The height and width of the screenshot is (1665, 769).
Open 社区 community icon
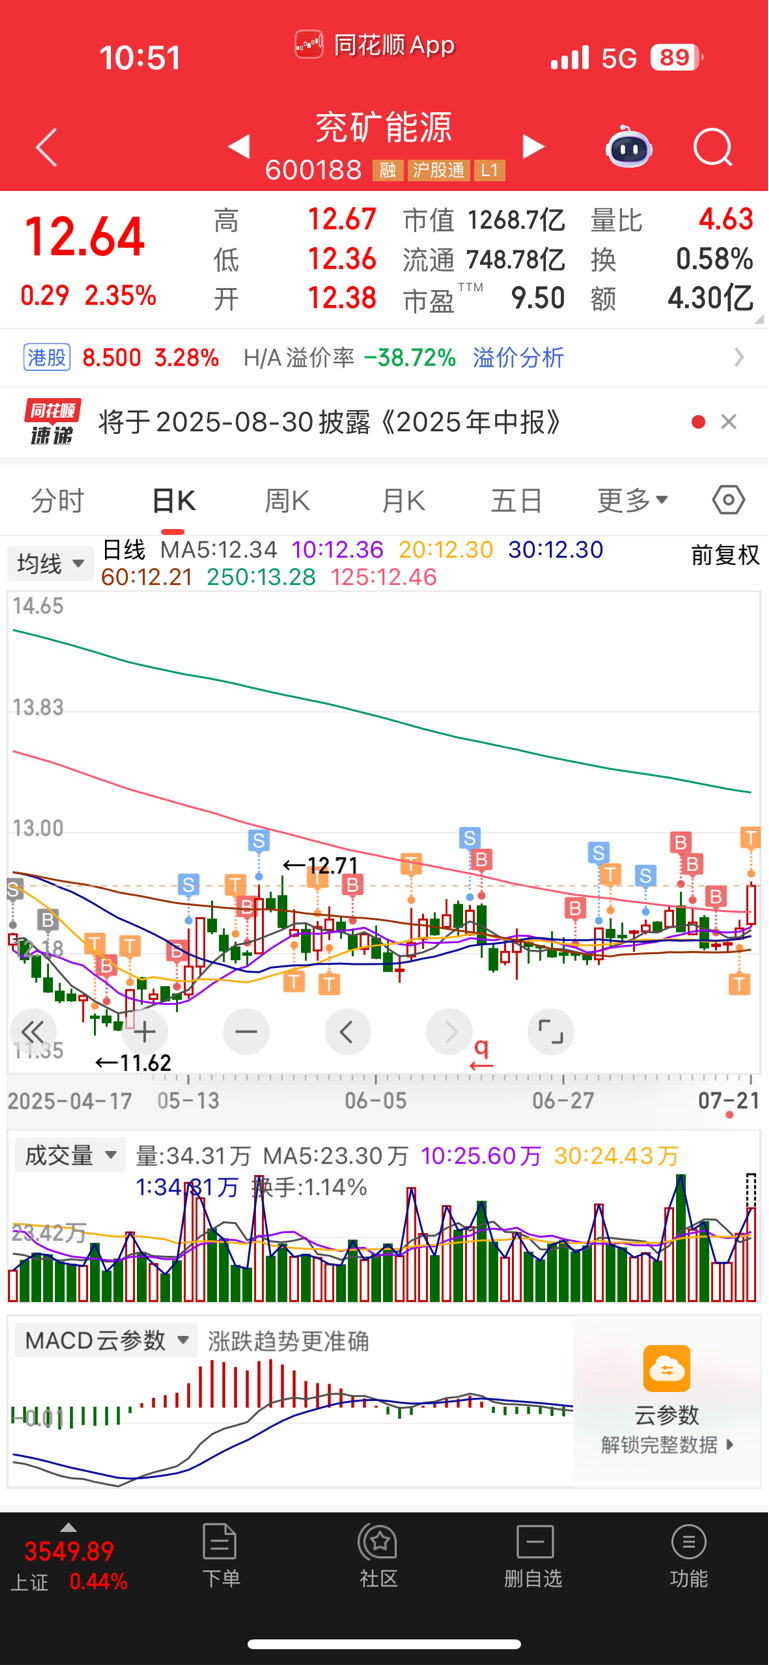point(379,1541)
